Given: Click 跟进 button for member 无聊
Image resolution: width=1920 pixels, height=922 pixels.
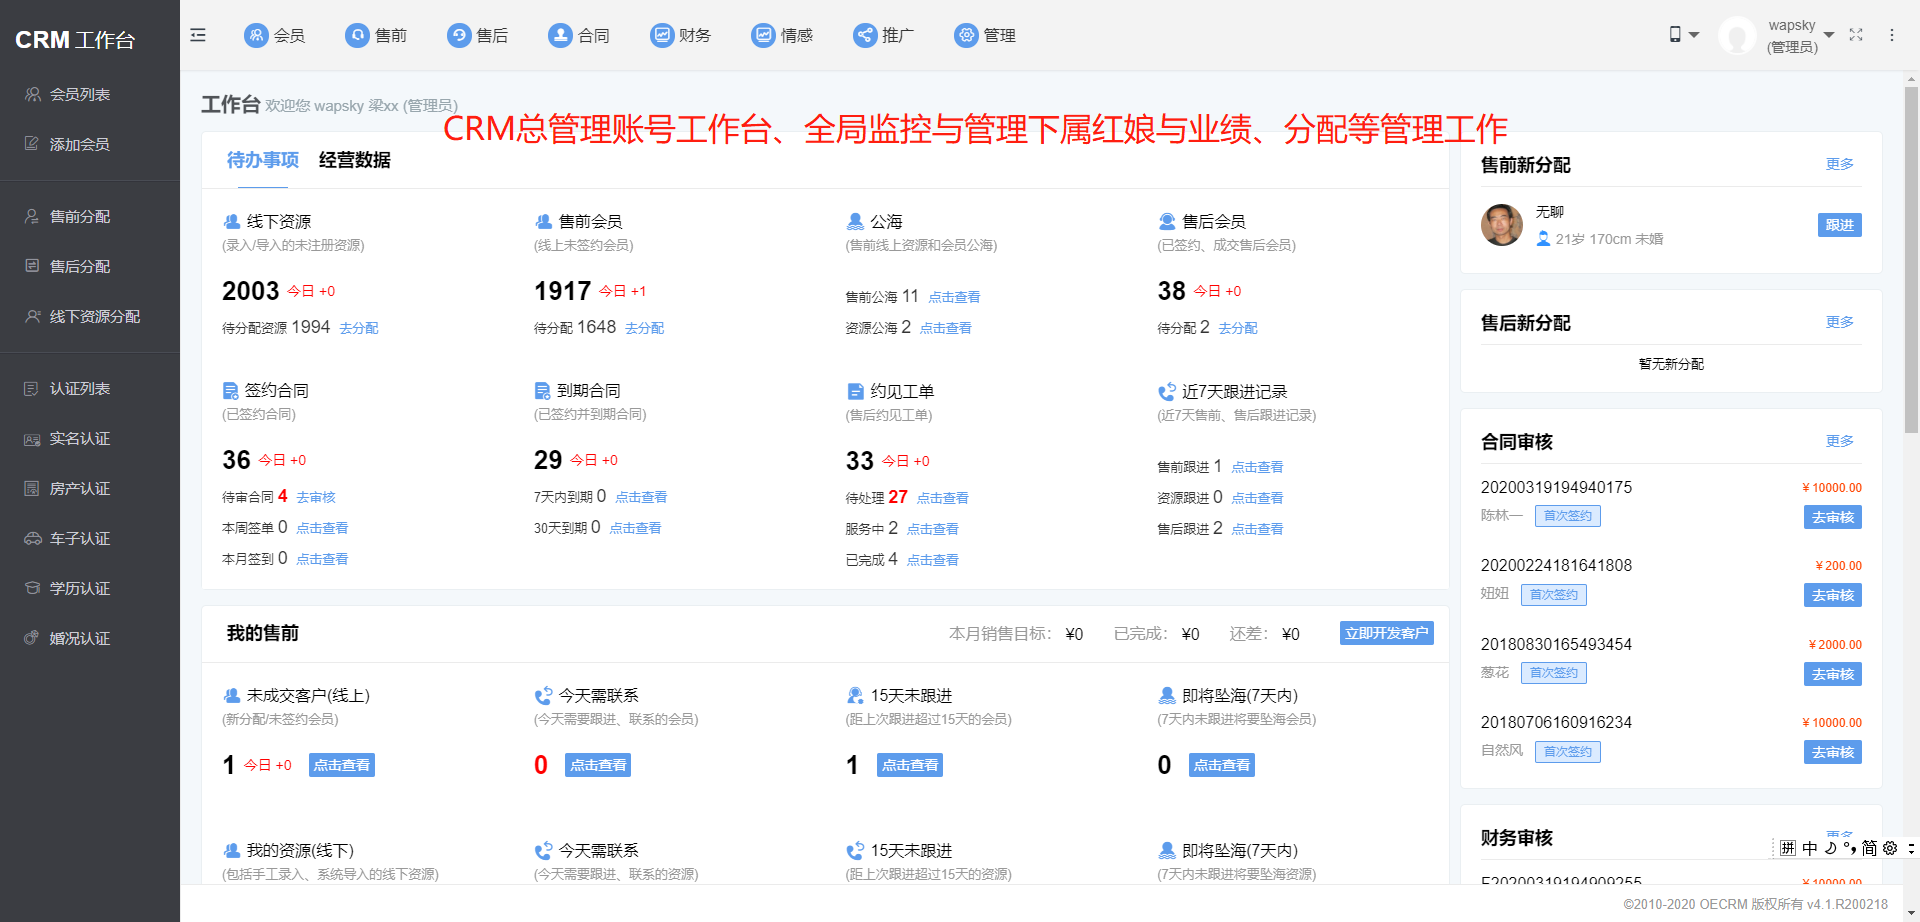Looking at the screenshot, I should pyautogui.click(x=1839, y=225).
